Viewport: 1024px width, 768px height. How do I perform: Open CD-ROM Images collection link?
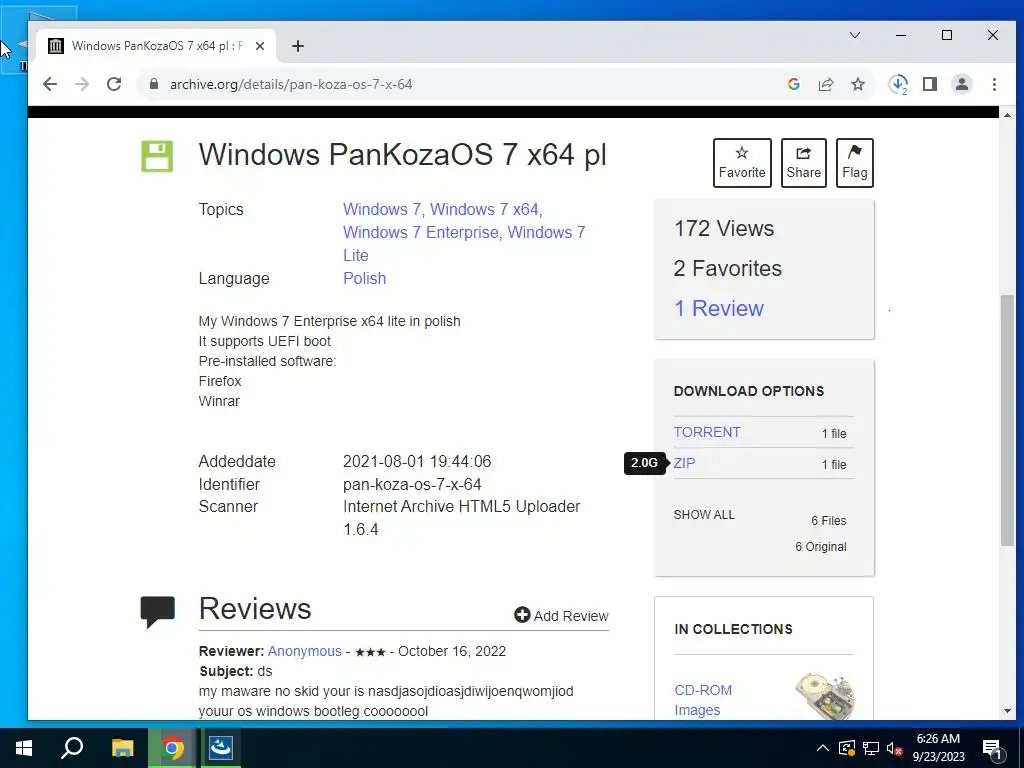pyautogui.click(x=703, y=700)
